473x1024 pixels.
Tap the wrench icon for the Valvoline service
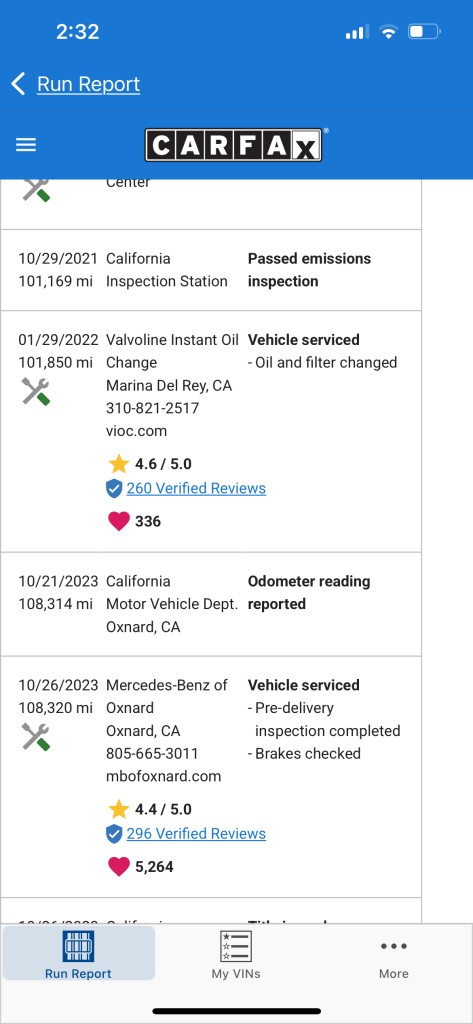pyautogui.click(x=36, y=392)
